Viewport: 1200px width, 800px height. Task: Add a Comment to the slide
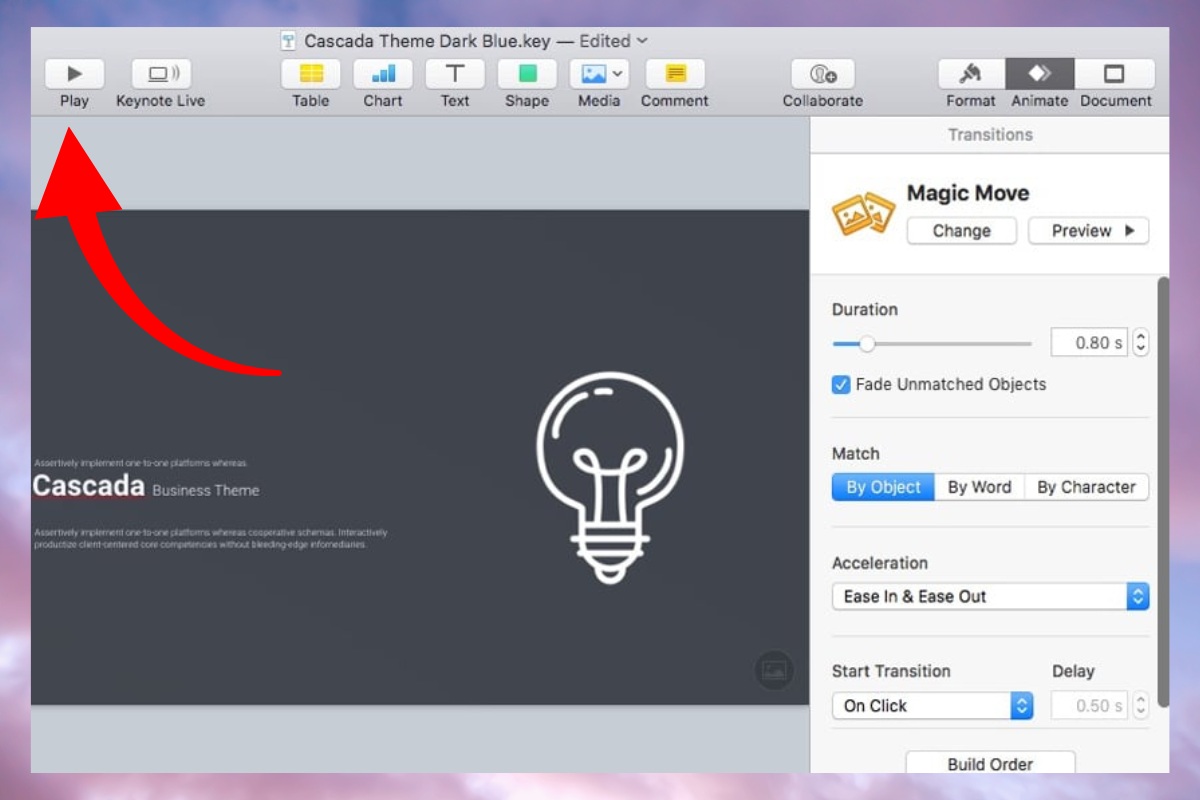click(x=675, y=73)
